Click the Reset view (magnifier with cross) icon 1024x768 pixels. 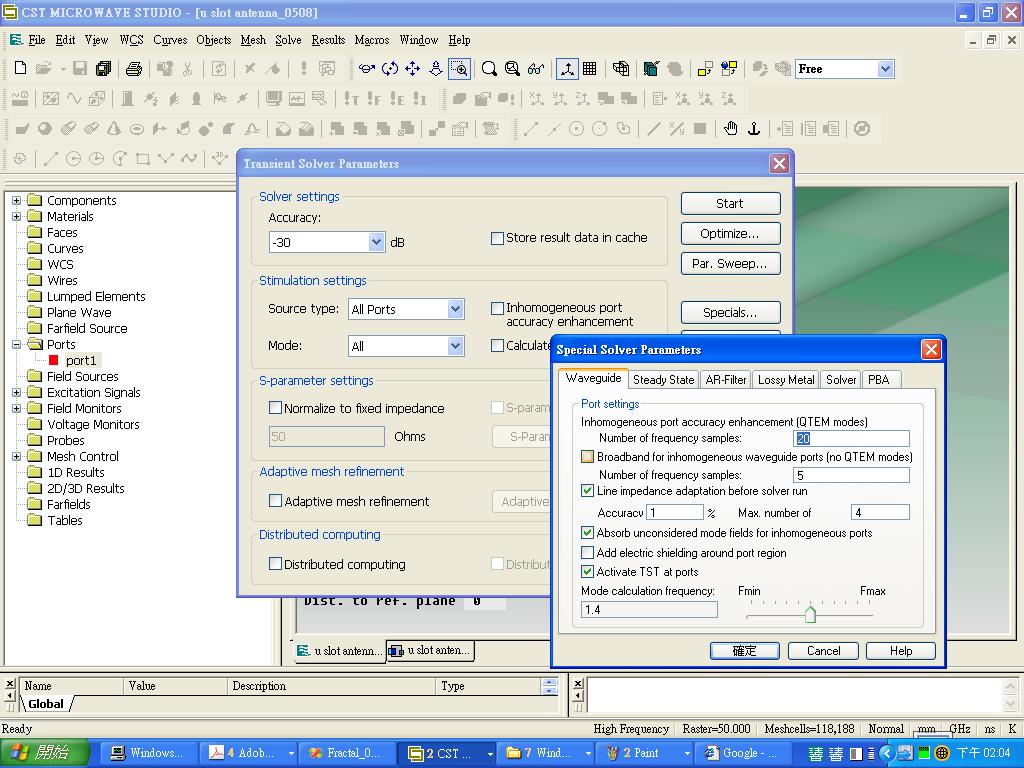point(513,69)
